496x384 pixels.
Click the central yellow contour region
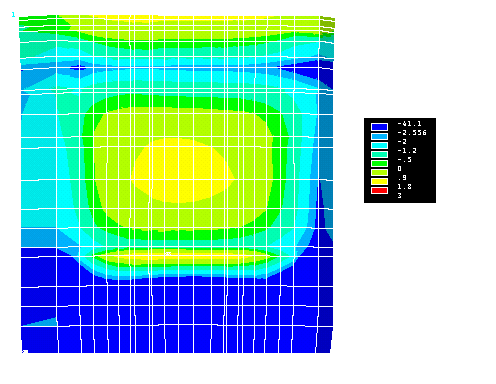click(x=182, y=170)
